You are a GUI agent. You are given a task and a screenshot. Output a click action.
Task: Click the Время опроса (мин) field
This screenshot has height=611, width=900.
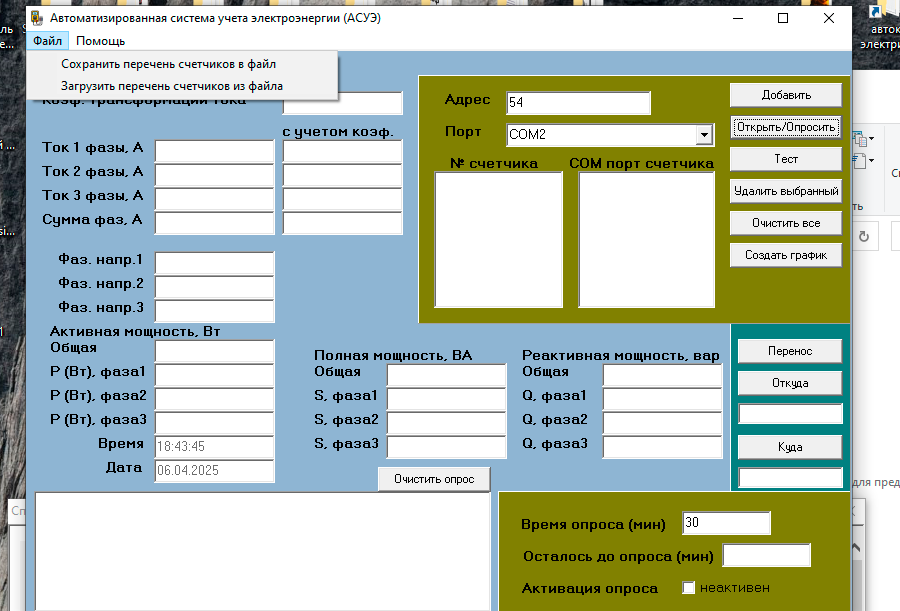click(x=726, y=523)
